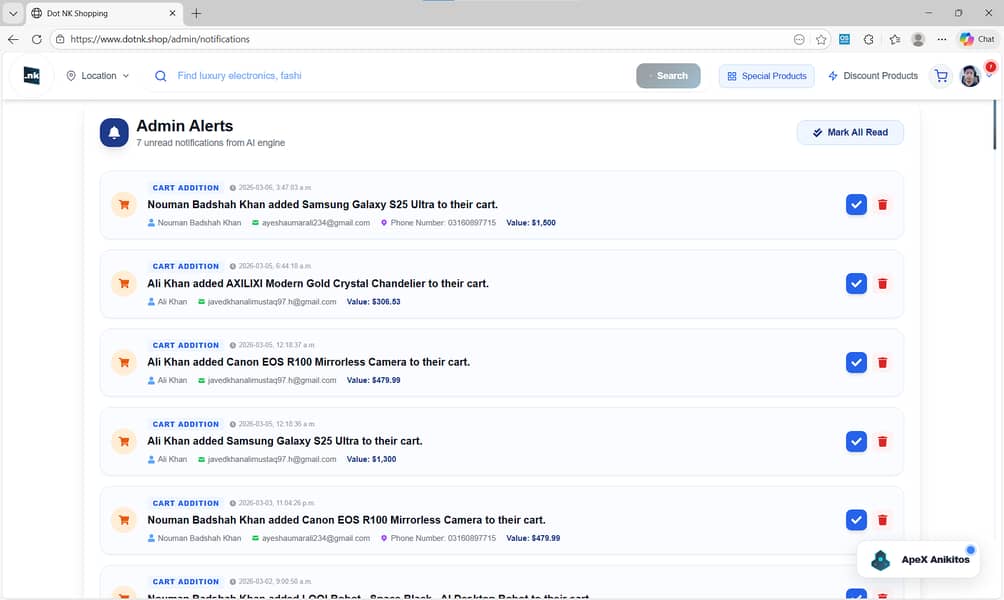Open browser profile icon

918,39
